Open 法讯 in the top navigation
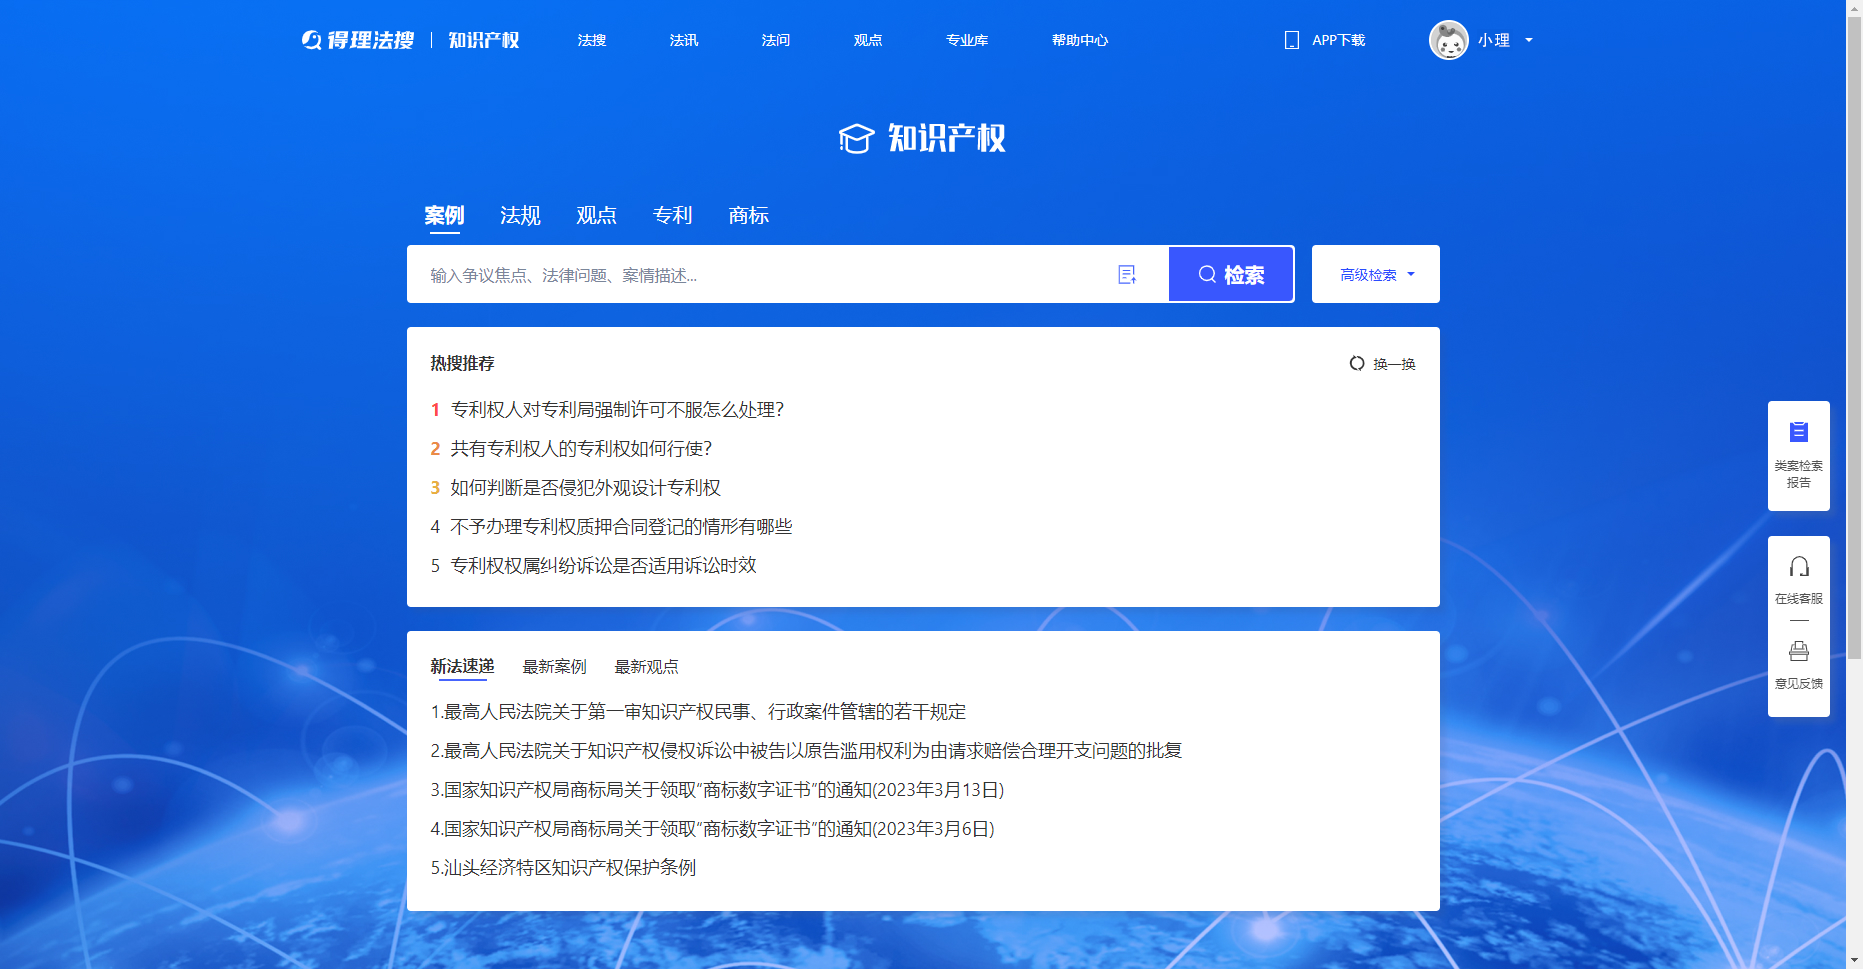The height and width of the screenshot is (969, 1863). point(684,40)
